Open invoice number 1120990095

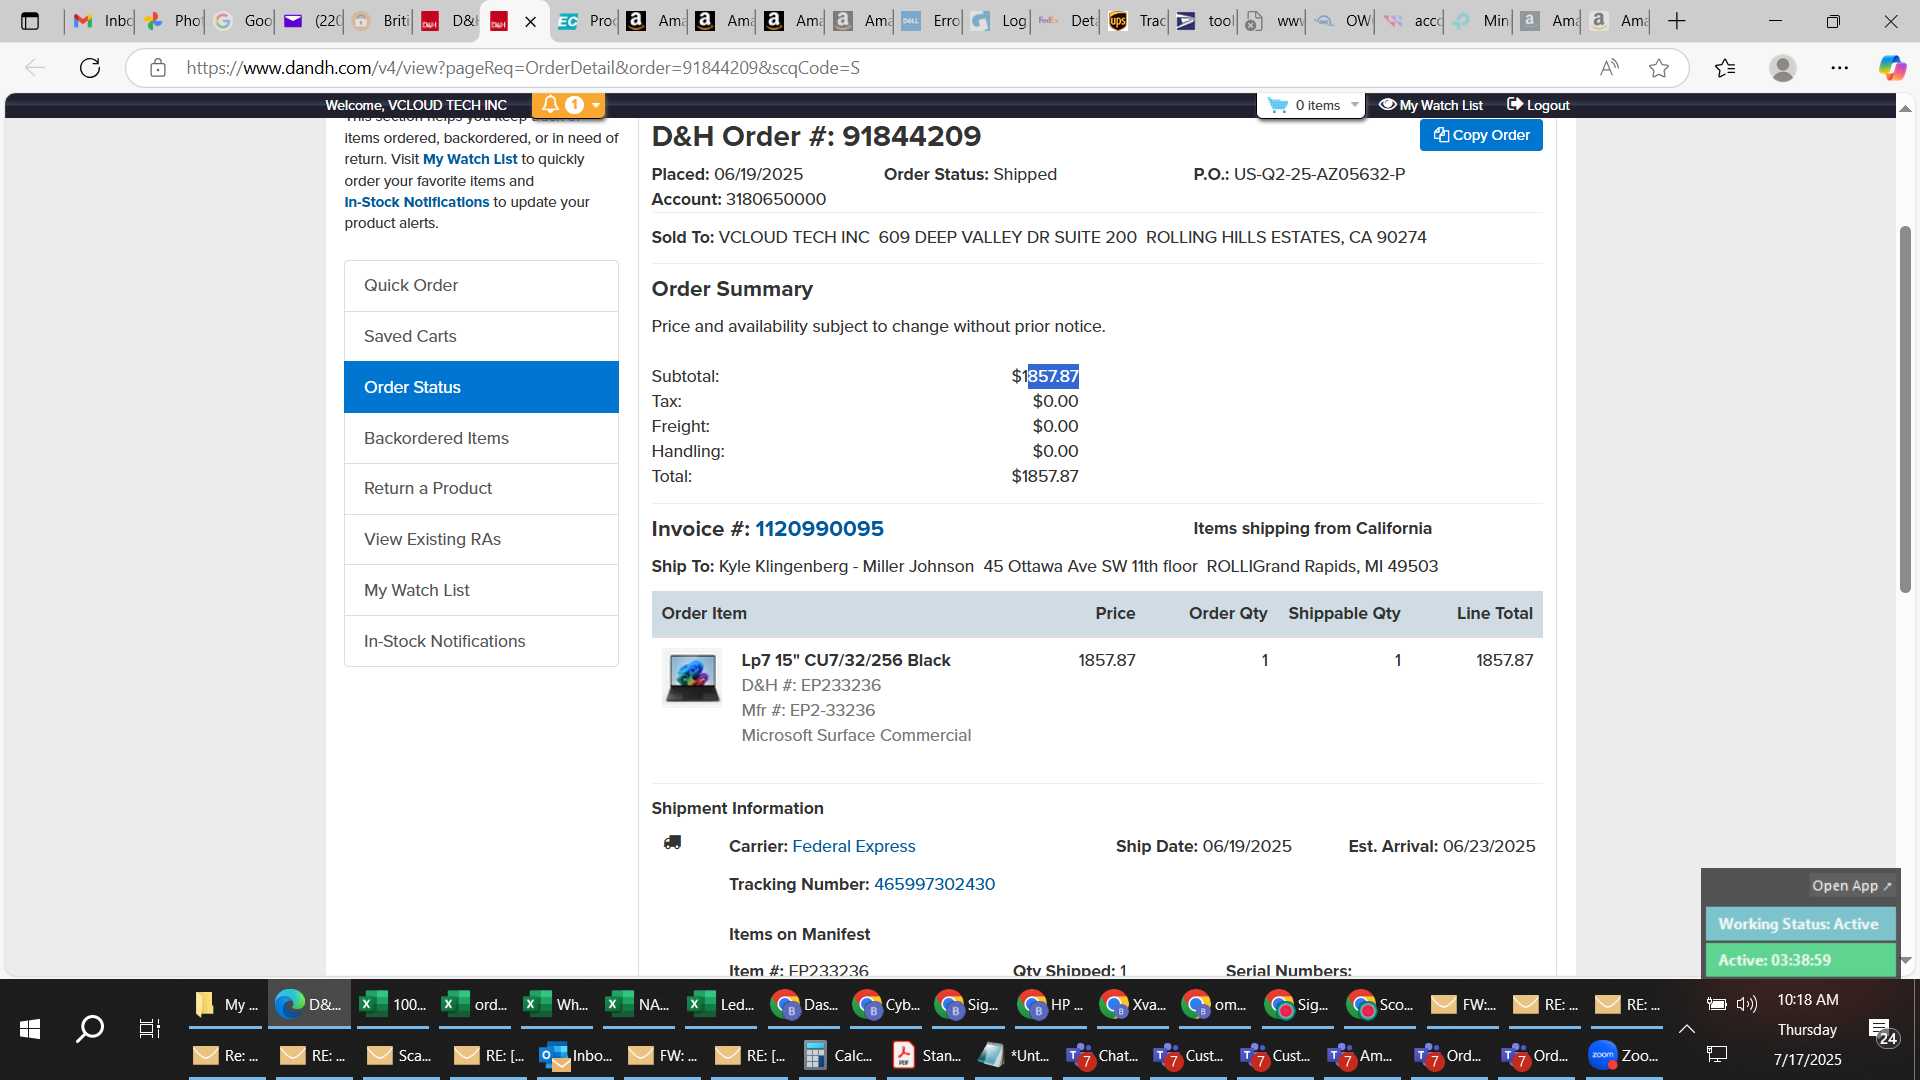[x=819, y=529]
